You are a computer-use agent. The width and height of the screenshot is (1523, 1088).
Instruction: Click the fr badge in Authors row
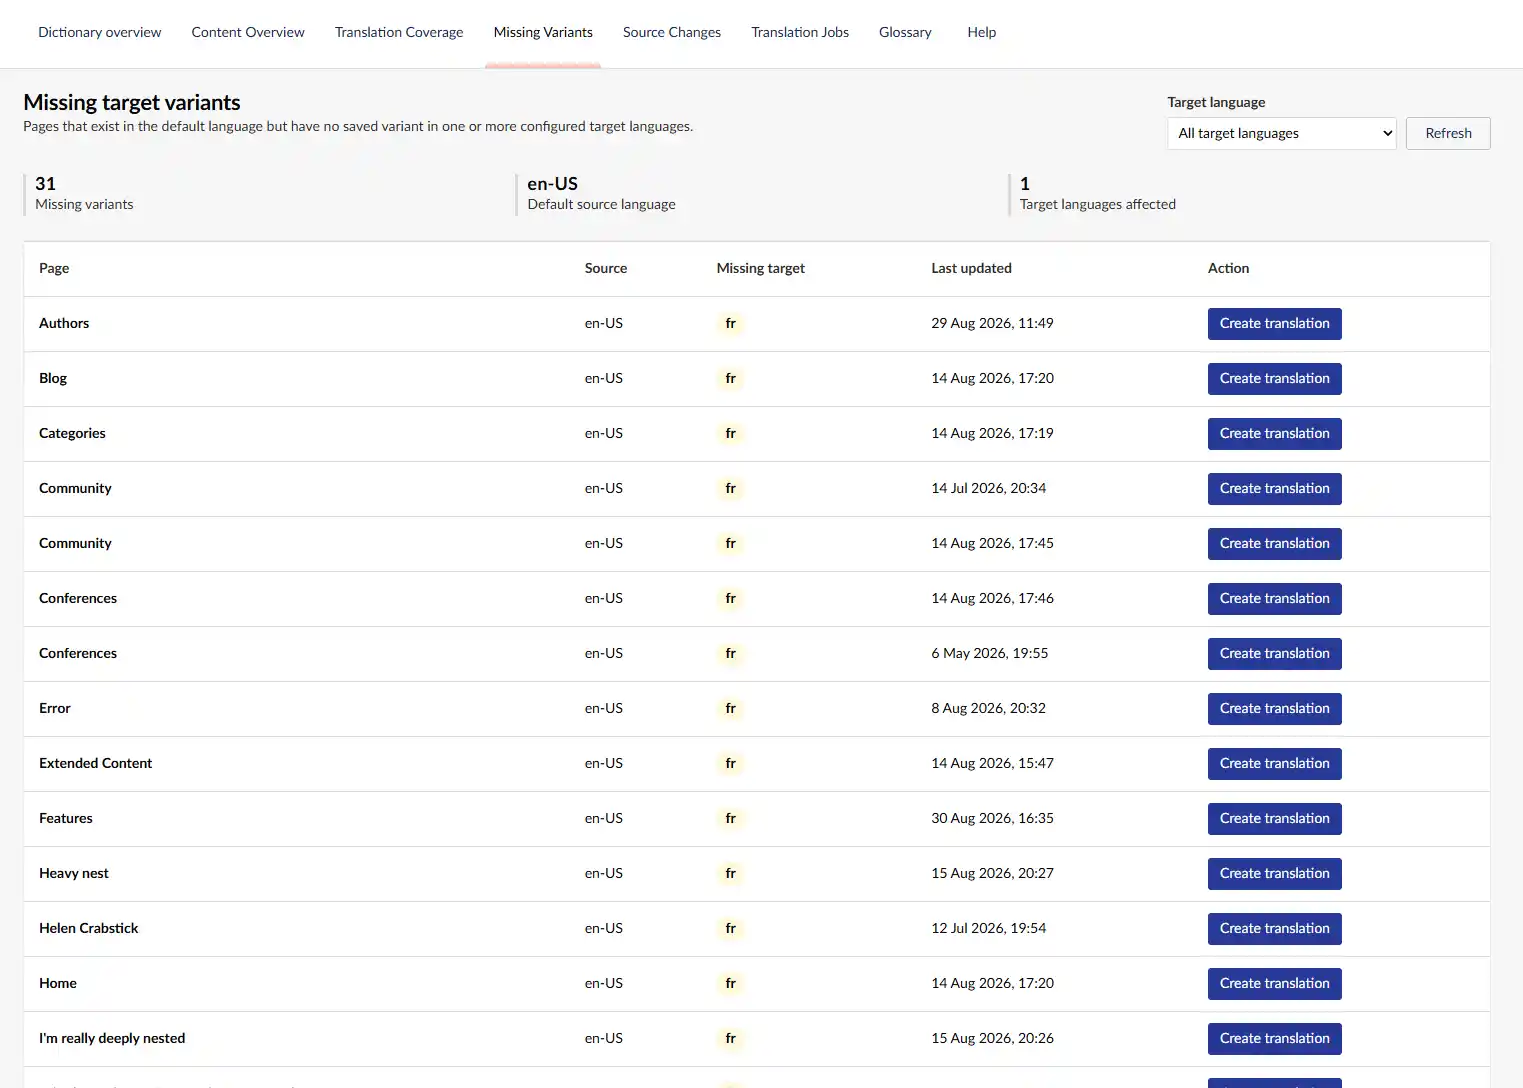731,323
